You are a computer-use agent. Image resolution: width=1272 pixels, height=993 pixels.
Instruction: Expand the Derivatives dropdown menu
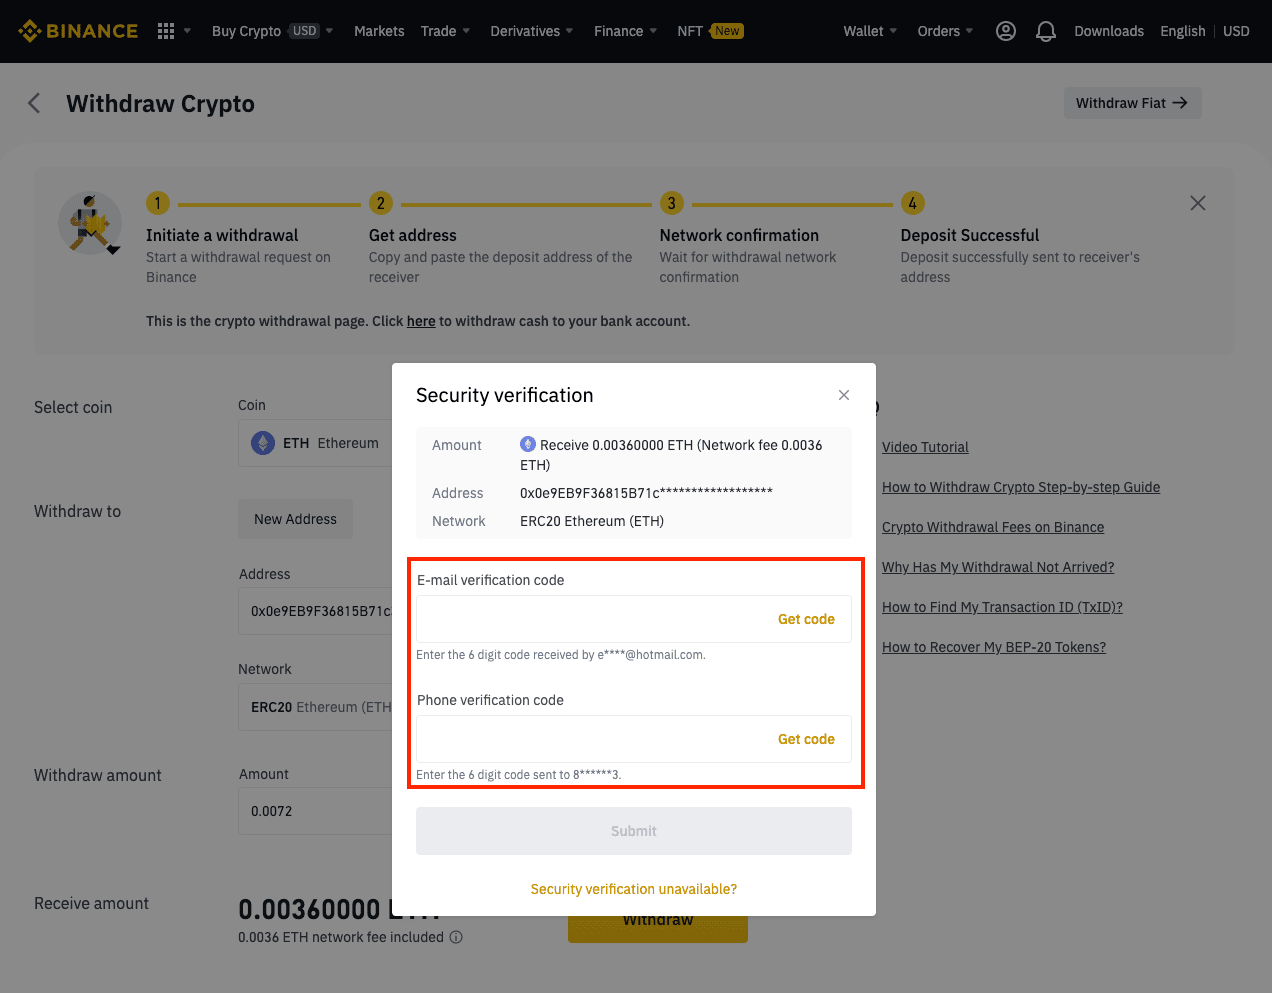click(532, 31)
